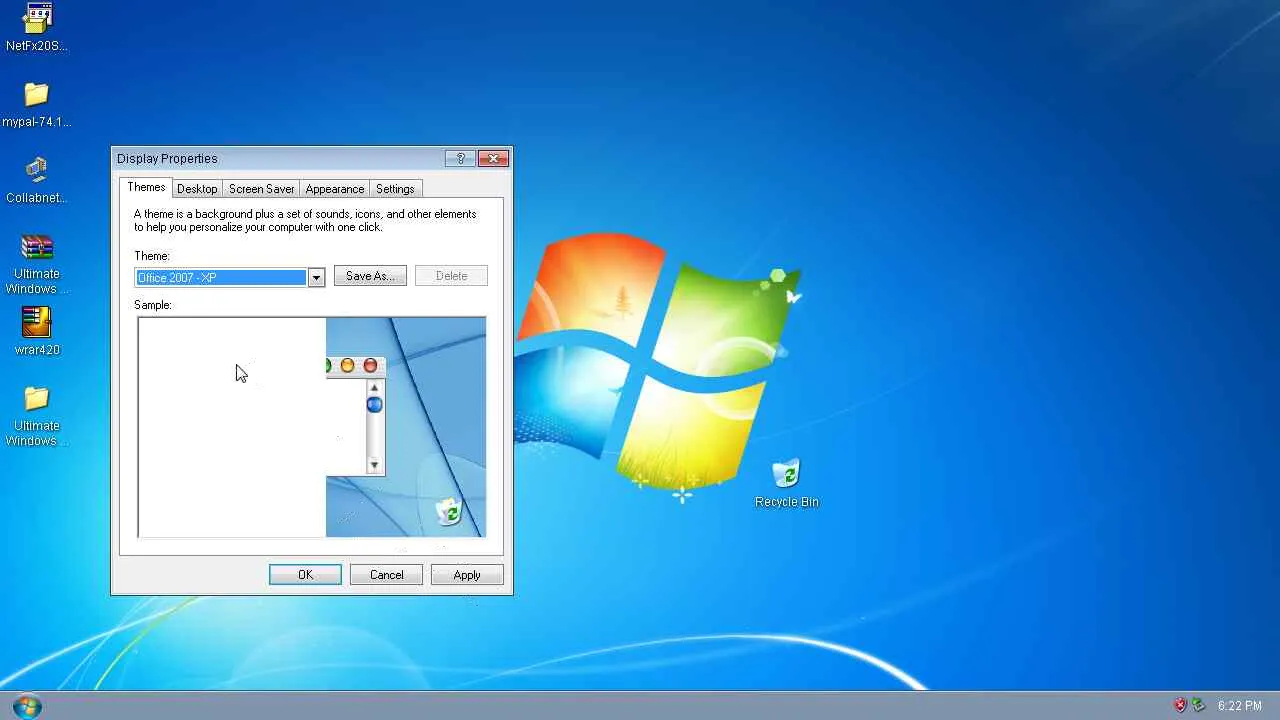The image size is (1280, 720).
Task: Close the Display Properties dialog
Action: [494, 158]
